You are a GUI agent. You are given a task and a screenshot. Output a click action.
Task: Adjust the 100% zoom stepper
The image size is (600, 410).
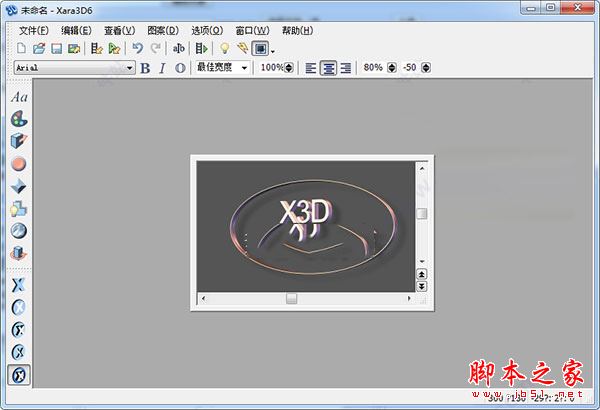(x=289, y=68)
